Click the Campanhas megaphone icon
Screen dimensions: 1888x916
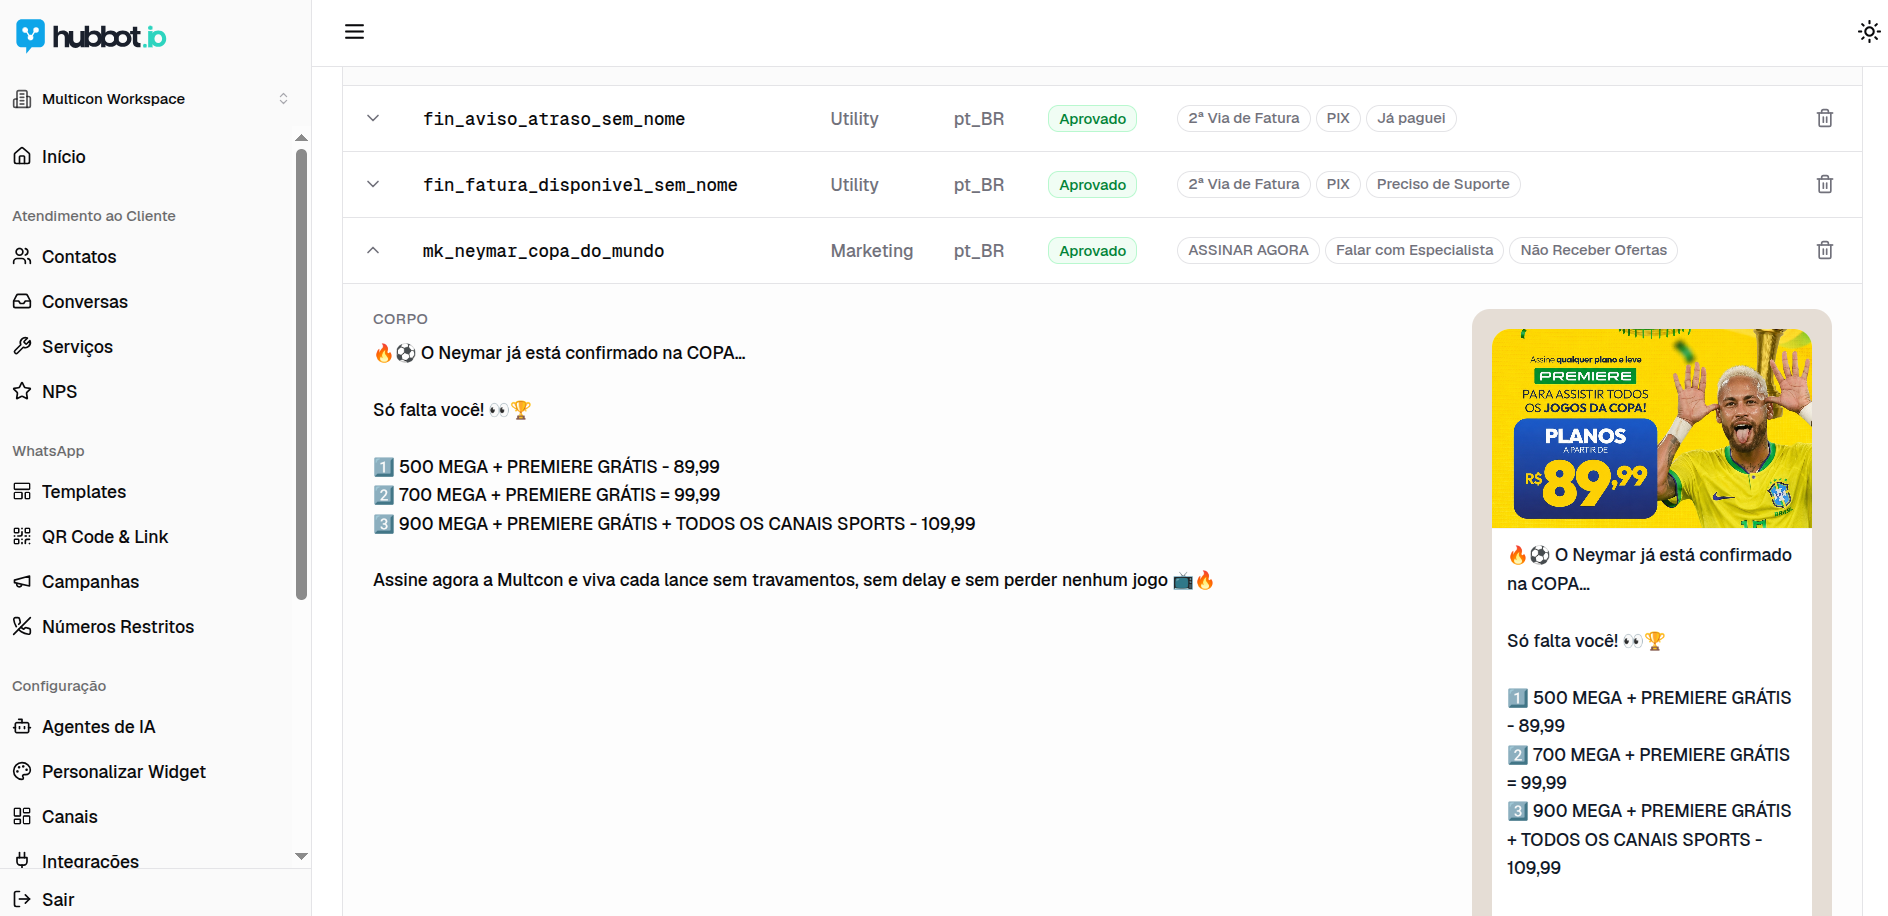click(22, 581)
